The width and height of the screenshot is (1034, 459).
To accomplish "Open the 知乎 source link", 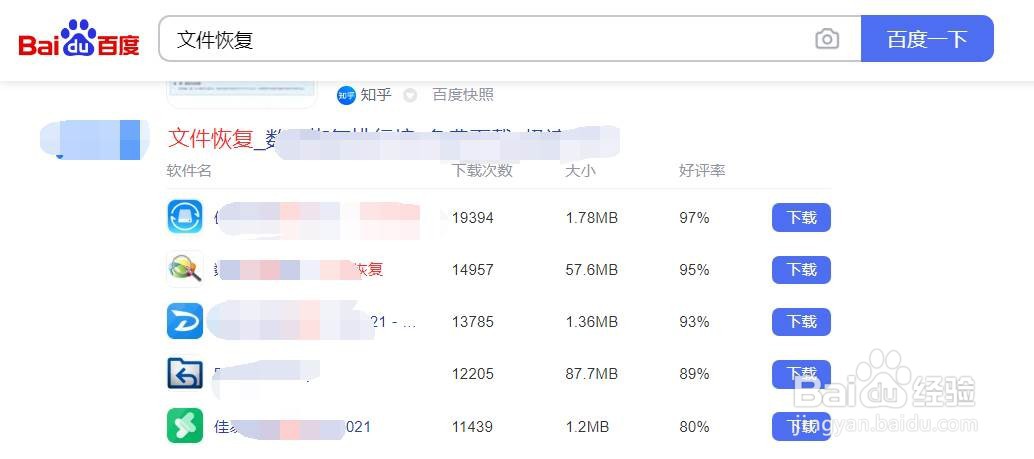I will point(376,95).
